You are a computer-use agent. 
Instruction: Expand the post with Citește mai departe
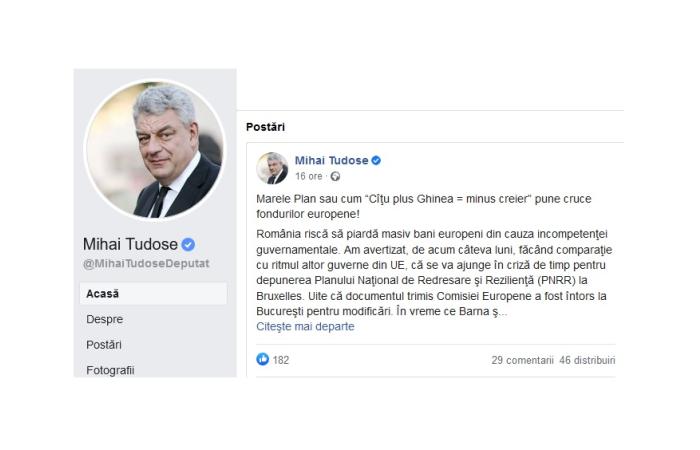coord(305,326)
